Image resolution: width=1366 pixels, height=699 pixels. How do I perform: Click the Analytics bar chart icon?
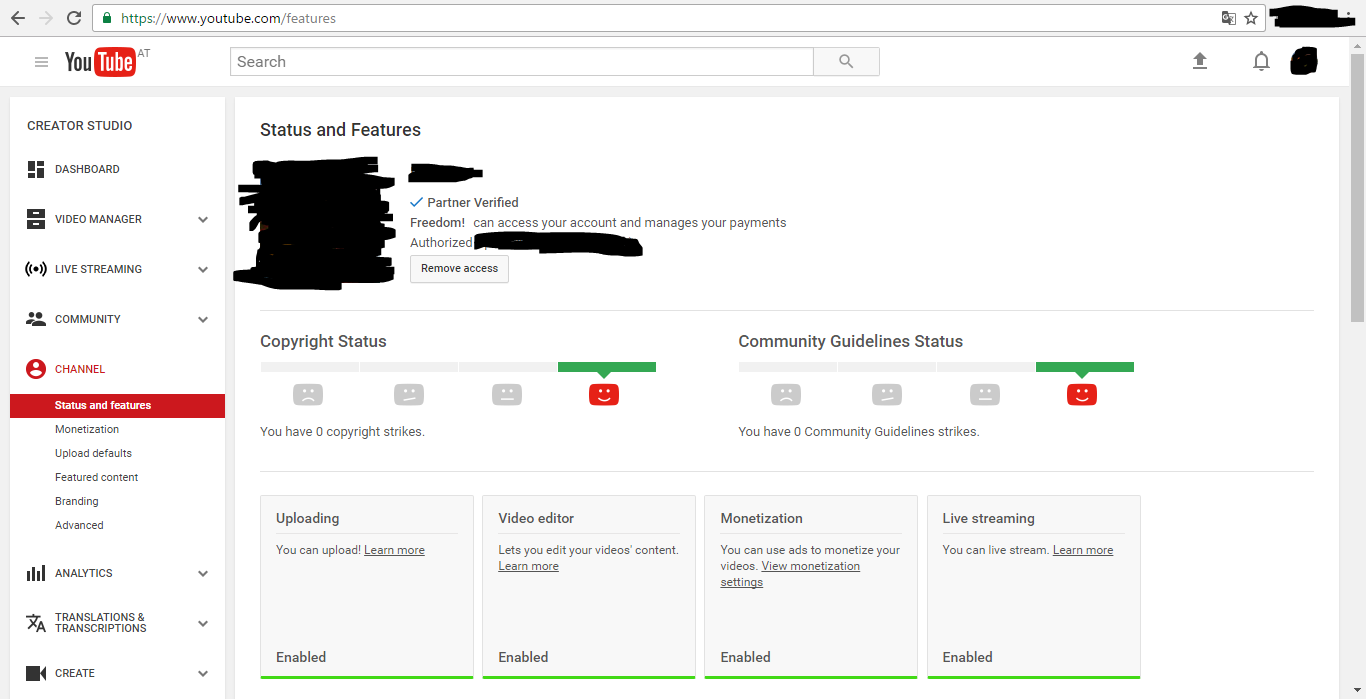[36, 573]
